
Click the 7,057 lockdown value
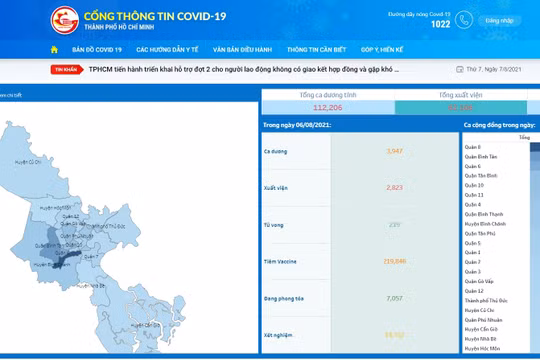pos(394,298)
